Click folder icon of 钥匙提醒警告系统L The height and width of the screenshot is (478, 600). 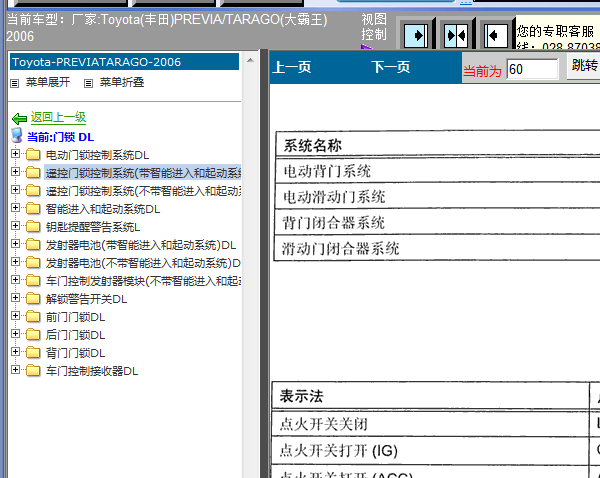click(33, 227)
